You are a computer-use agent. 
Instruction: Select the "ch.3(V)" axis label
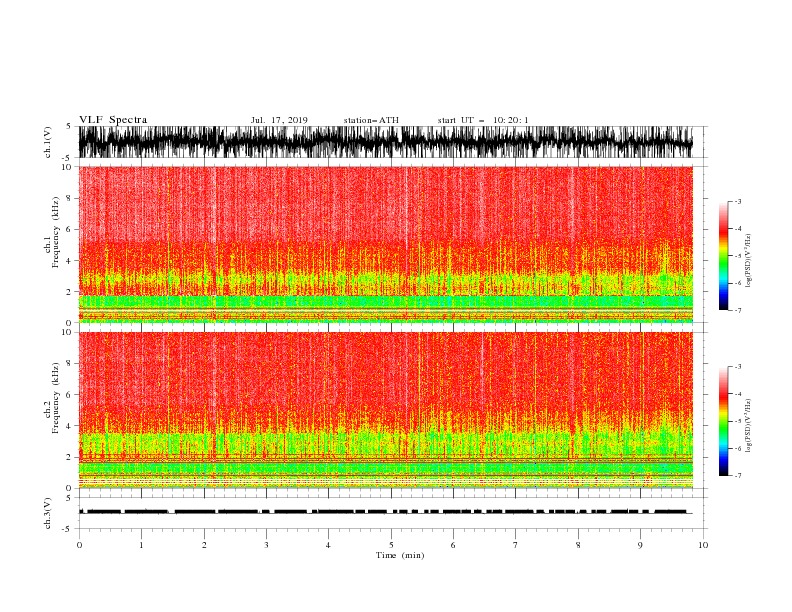(x=48, y=513)
